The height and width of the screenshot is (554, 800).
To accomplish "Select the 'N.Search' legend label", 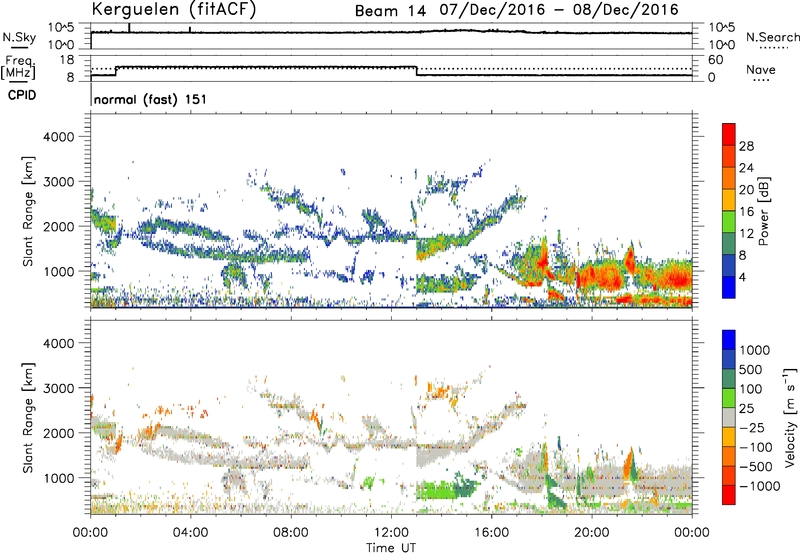I will 773,37.
